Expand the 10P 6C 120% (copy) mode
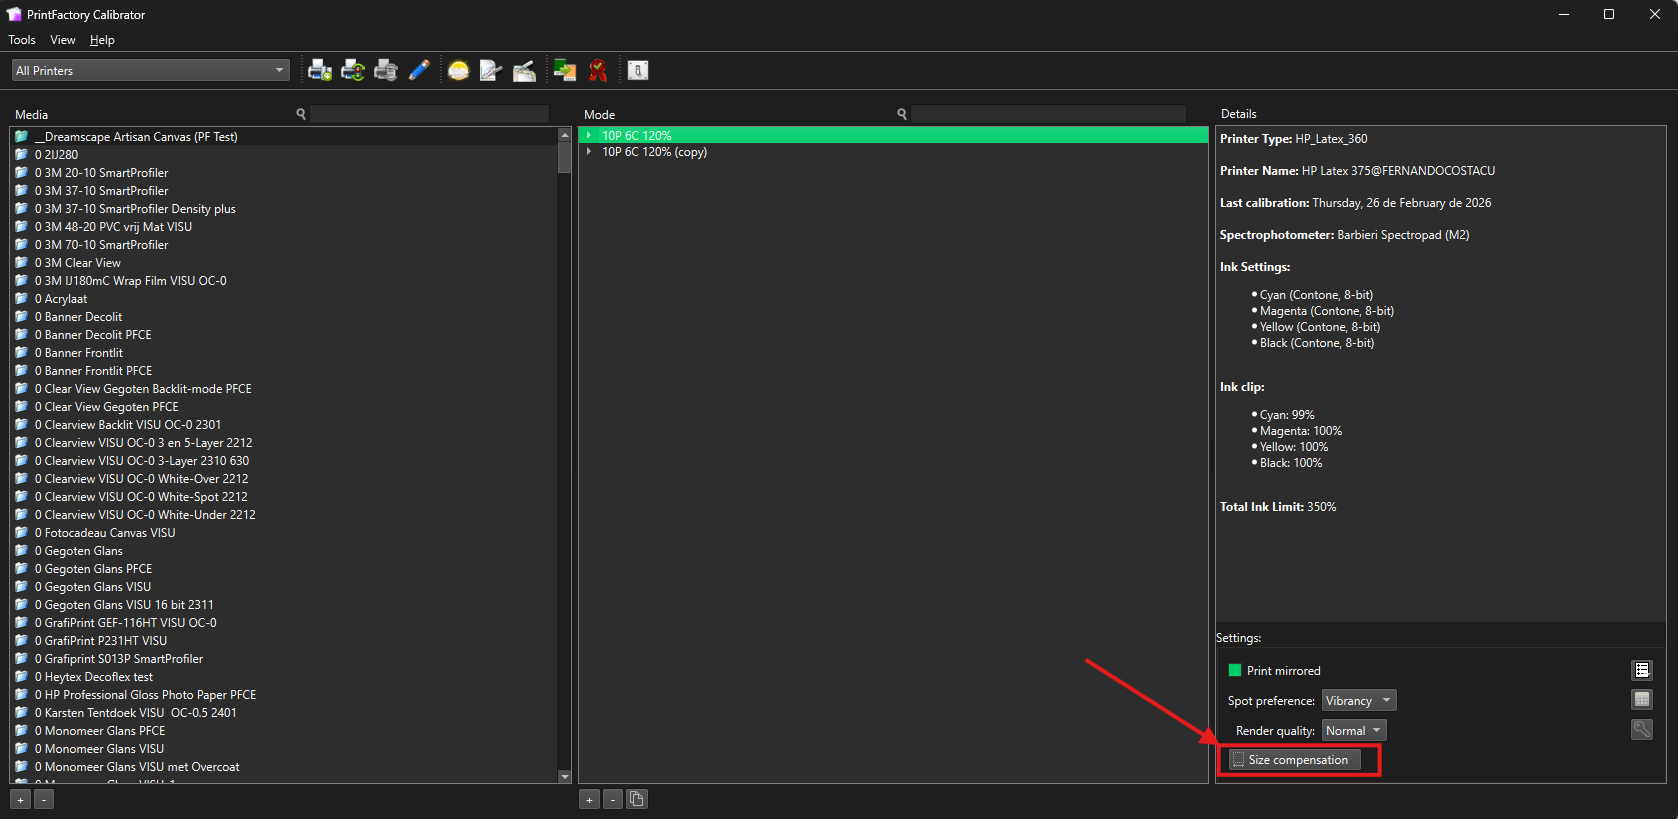 click(589, 152)
